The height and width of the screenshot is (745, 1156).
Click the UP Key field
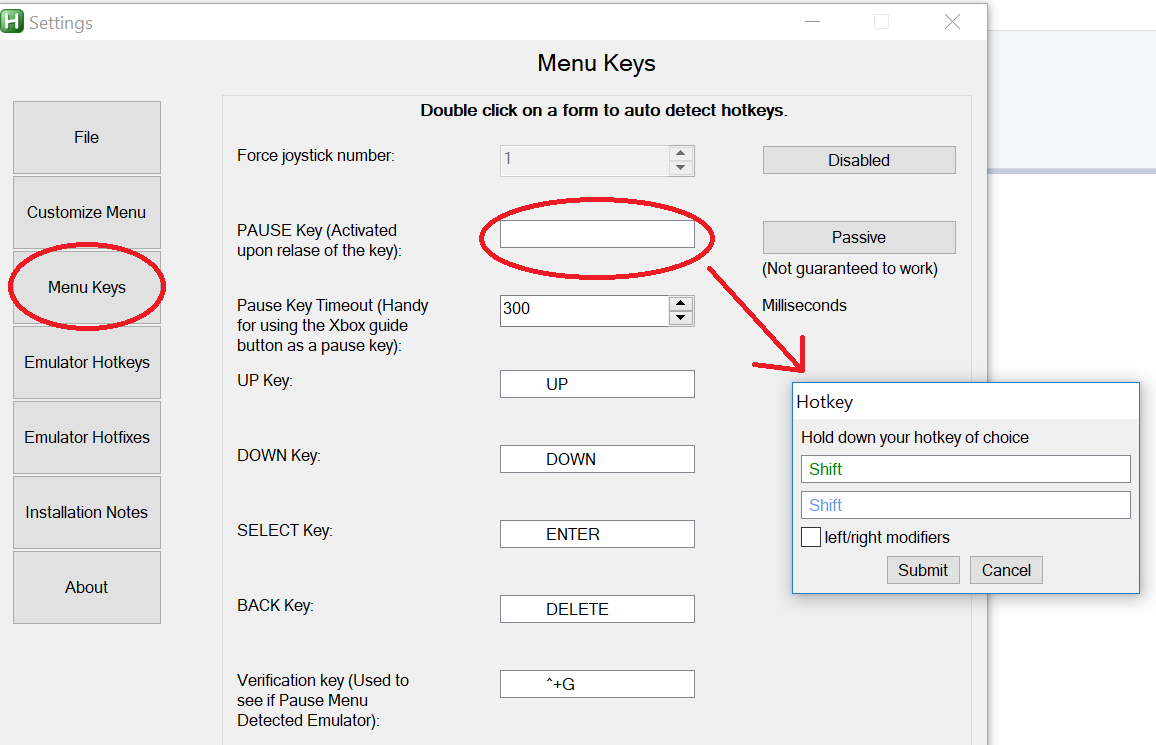(597, 384)
